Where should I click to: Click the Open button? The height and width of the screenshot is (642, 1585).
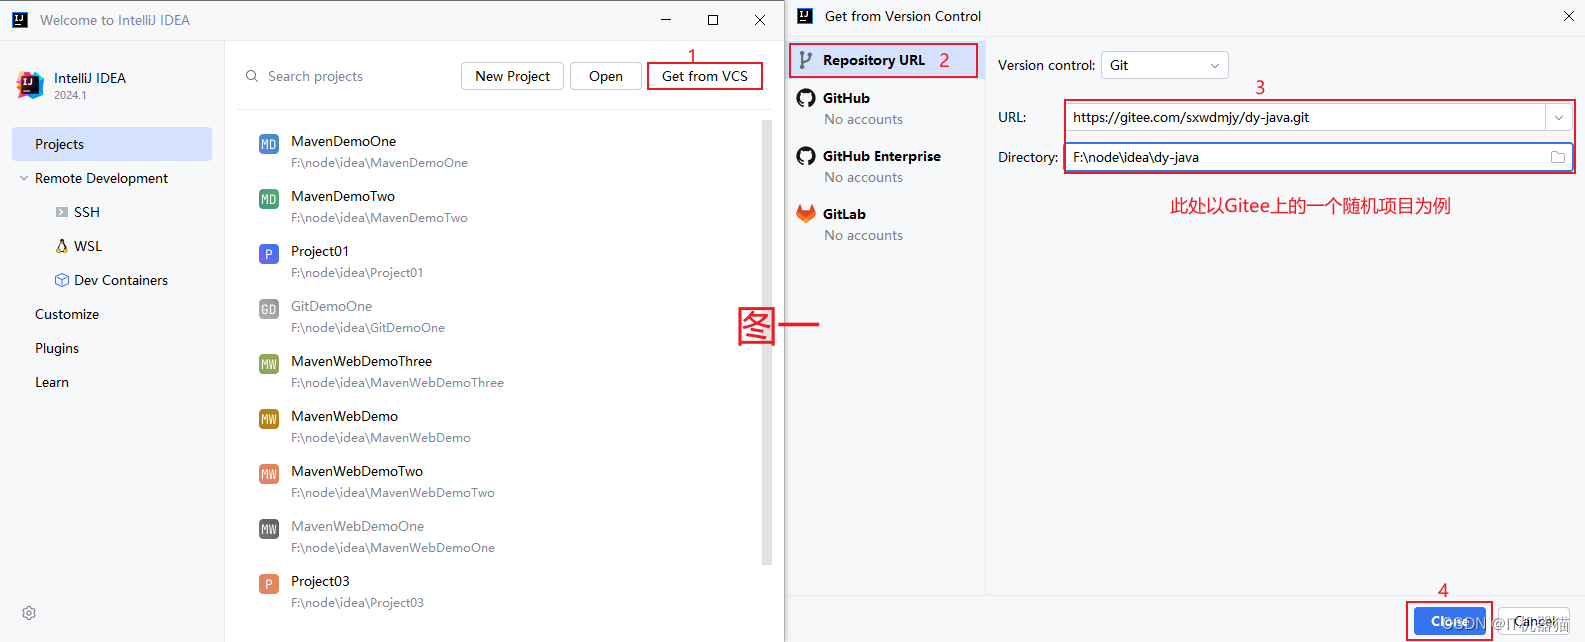pos(606,76)
